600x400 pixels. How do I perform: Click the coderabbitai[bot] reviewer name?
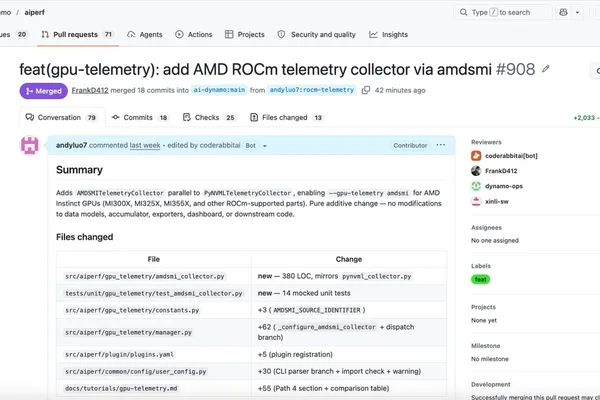pyautogui.click(x=511, y=156)
